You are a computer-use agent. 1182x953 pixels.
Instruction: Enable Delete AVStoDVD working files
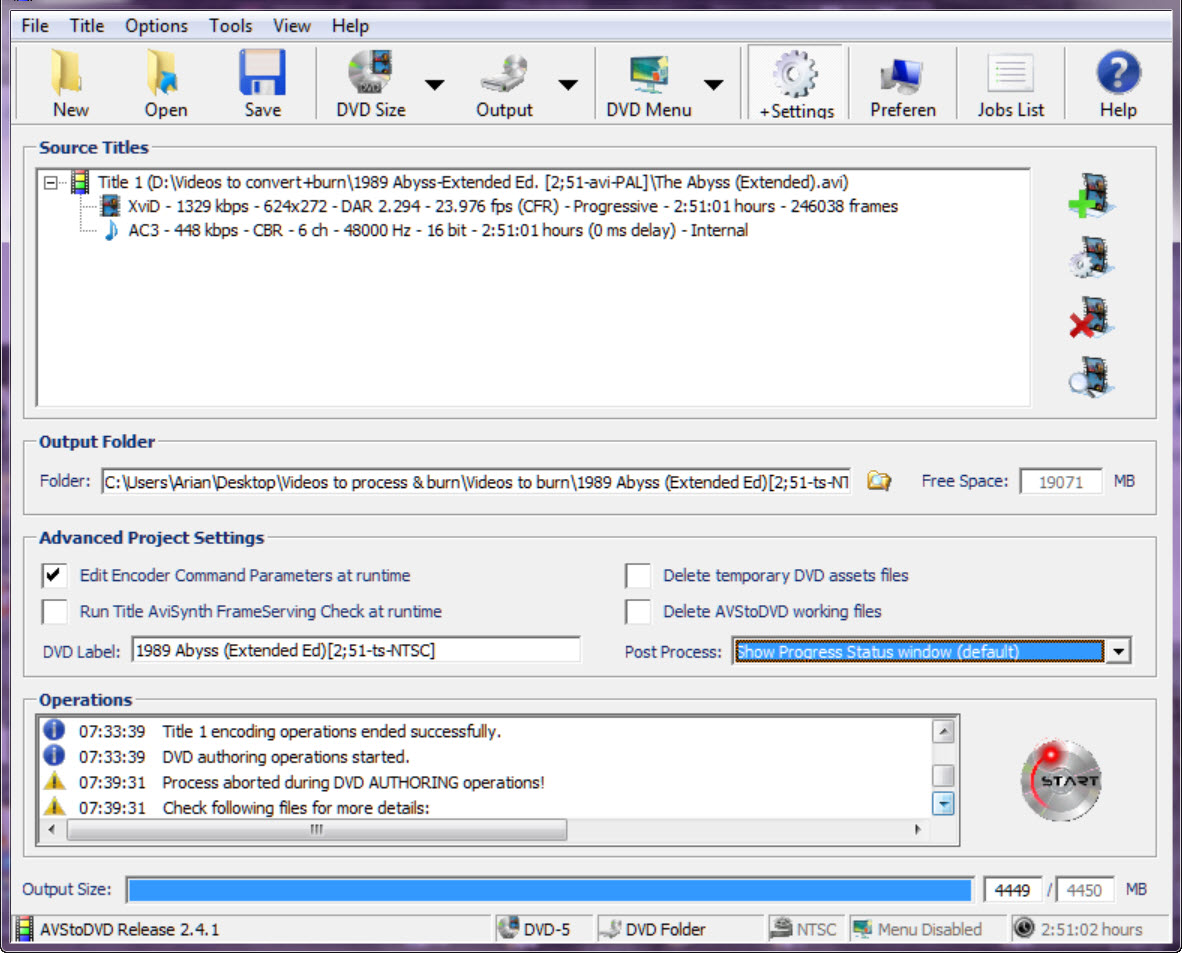point(637,611)
